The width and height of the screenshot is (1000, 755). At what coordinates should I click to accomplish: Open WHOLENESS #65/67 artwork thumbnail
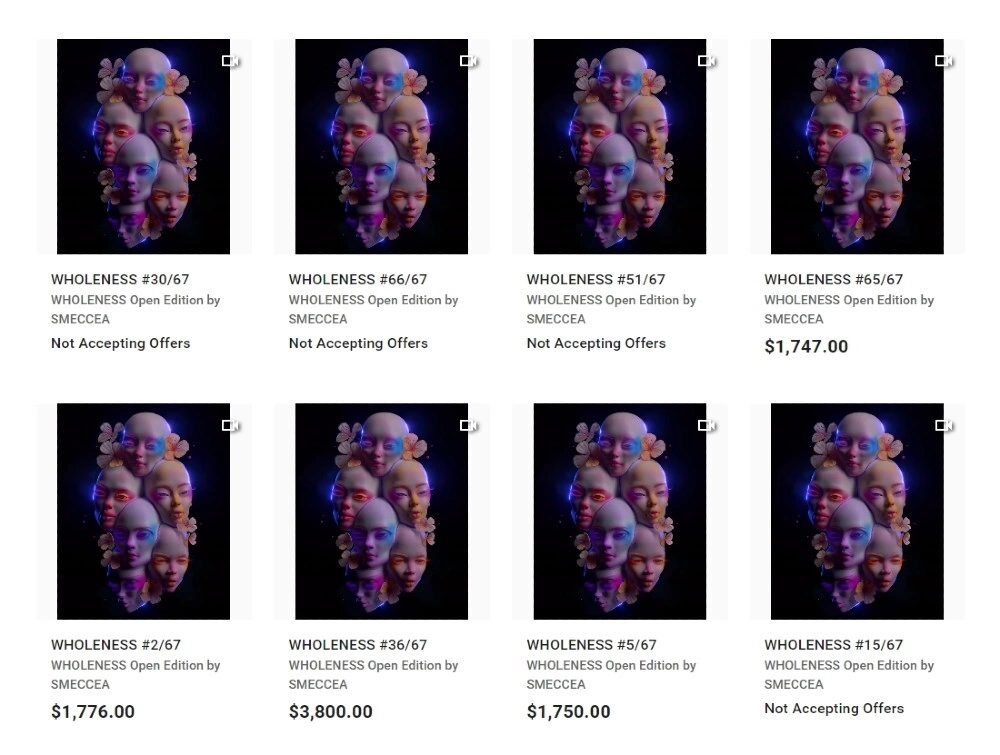click(x=857, y=147)
